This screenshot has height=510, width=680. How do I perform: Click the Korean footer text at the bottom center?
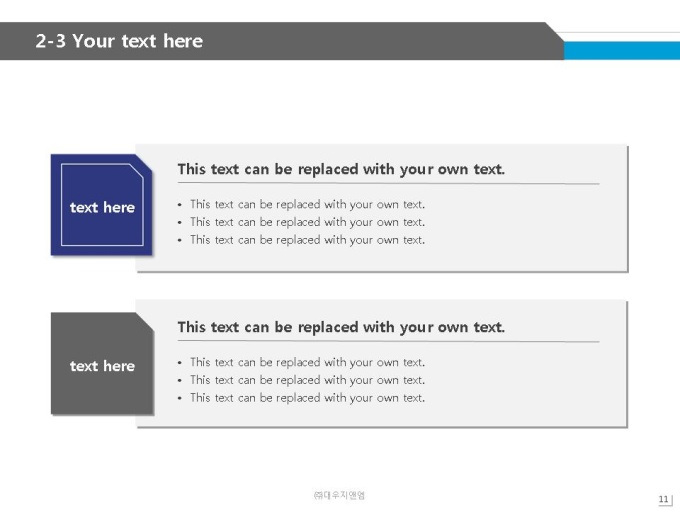tap(339, 495)
